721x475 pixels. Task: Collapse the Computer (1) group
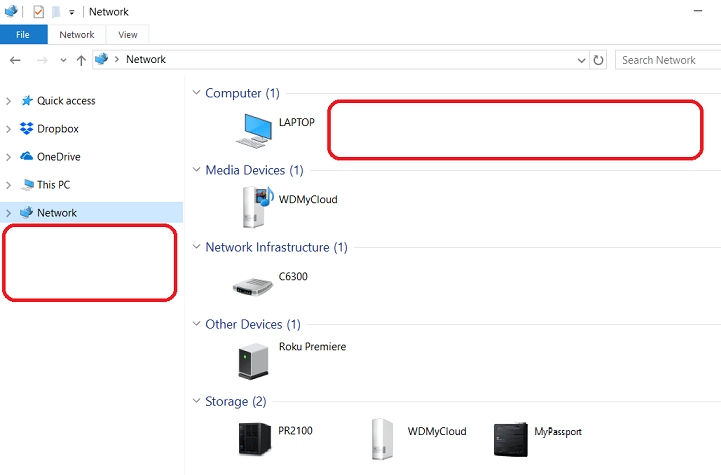(x=196, y=92)
